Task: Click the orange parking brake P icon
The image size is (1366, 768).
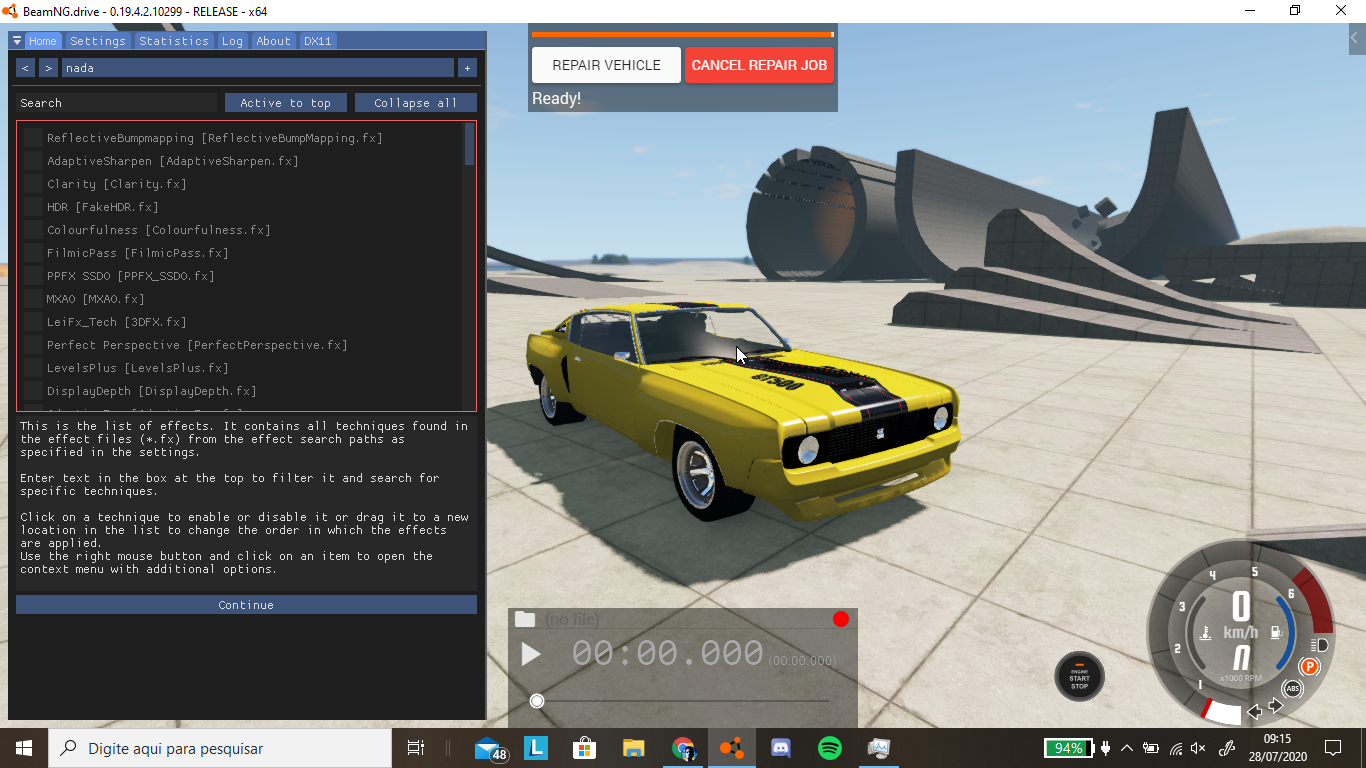Action: coord(1309,666)
